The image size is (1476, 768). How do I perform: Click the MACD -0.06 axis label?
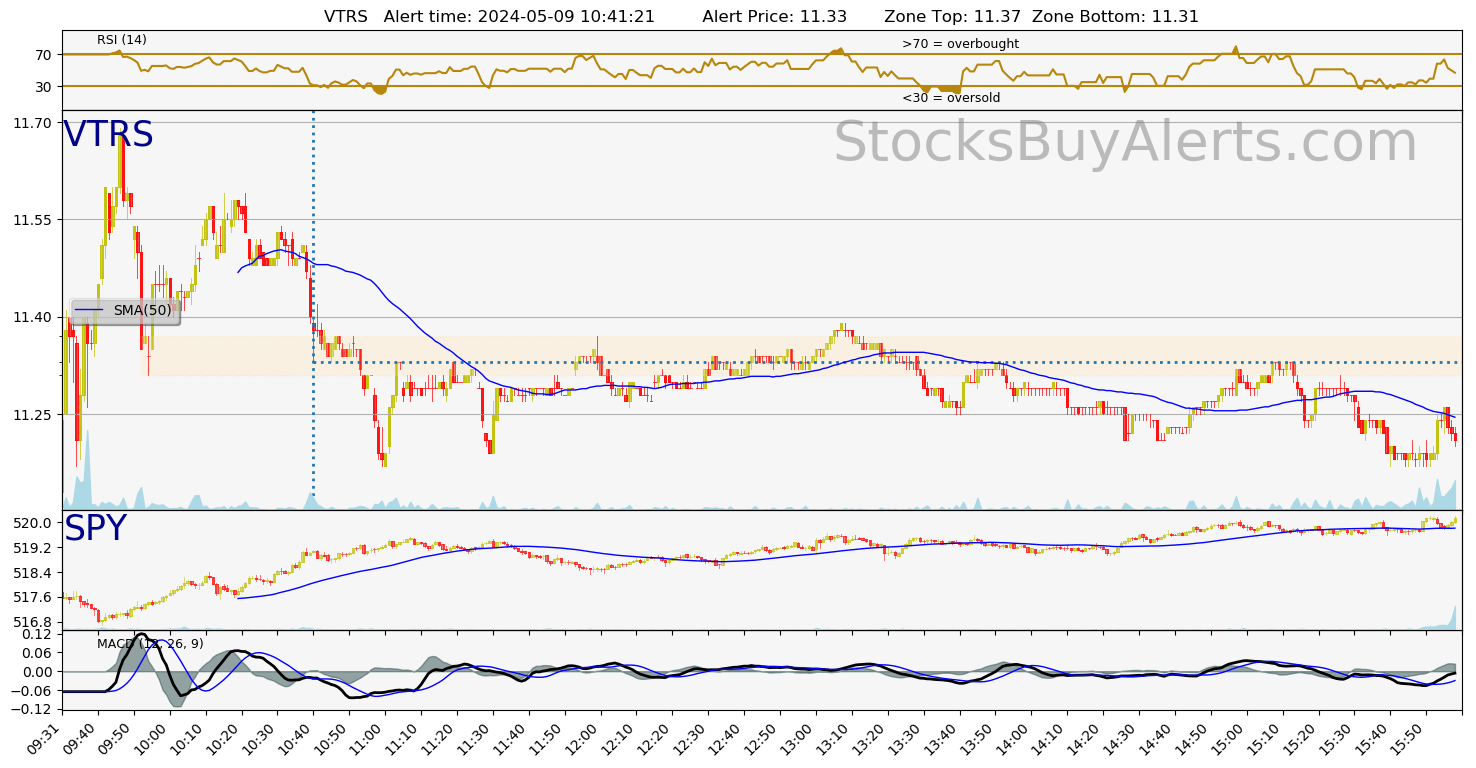[x=32, y=690]
